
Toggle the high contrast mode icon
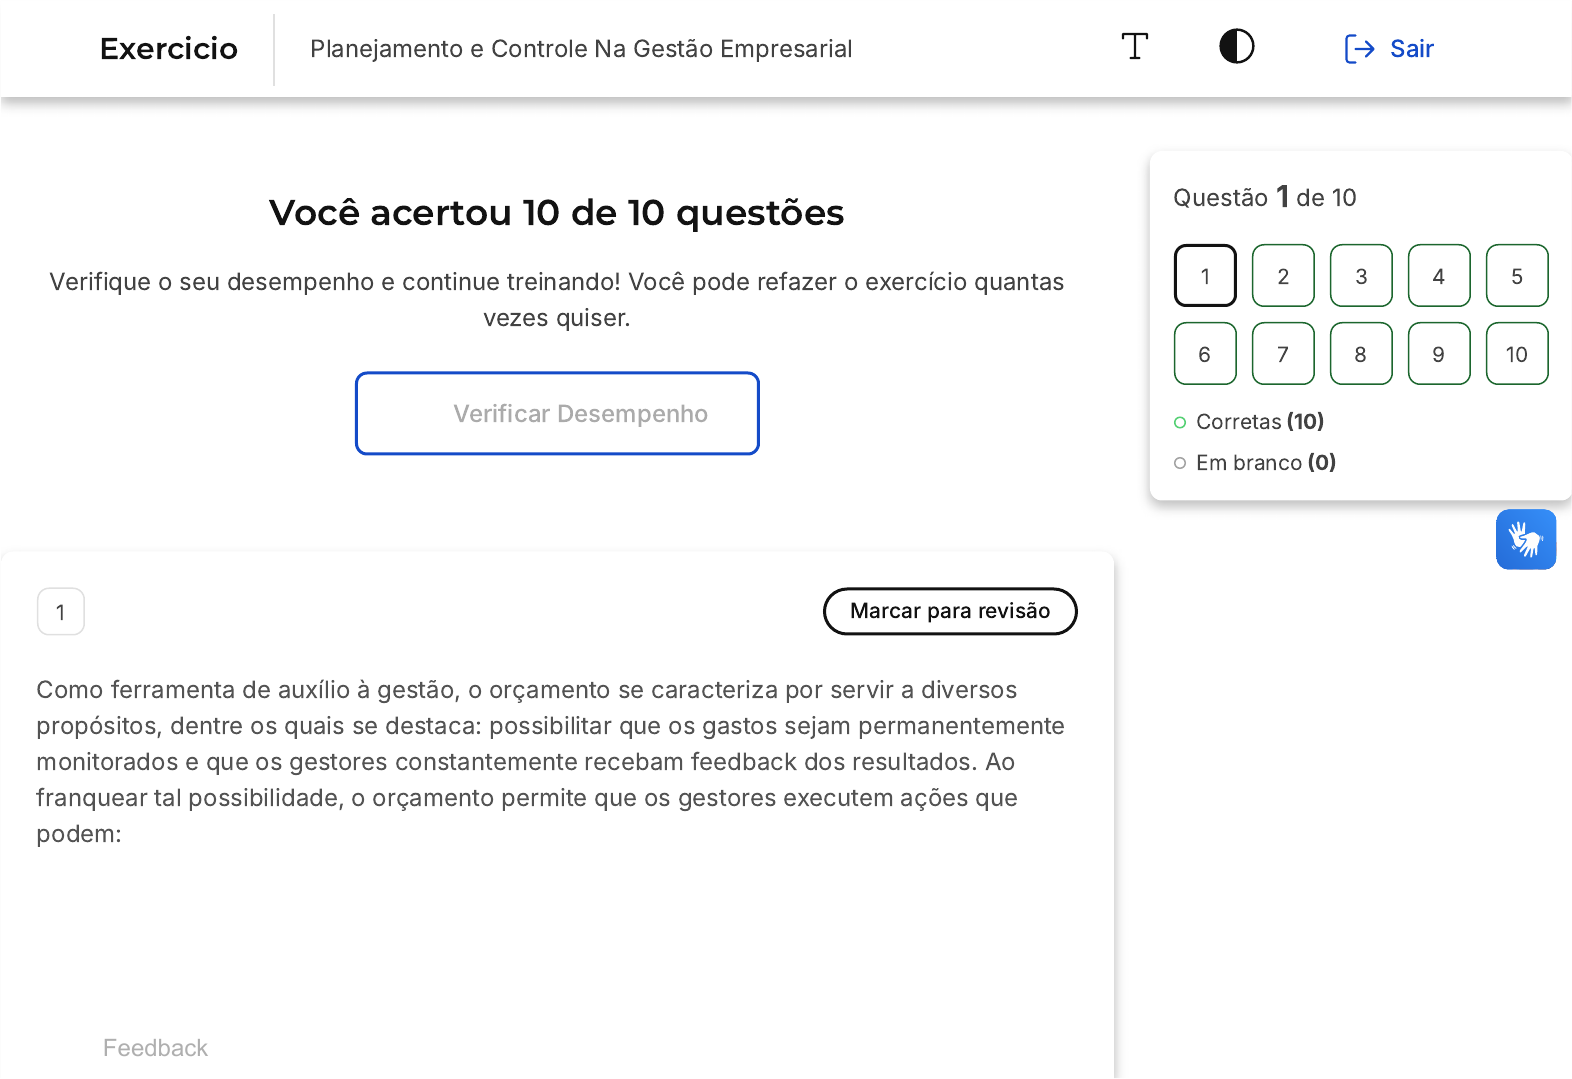(1236, 47)
